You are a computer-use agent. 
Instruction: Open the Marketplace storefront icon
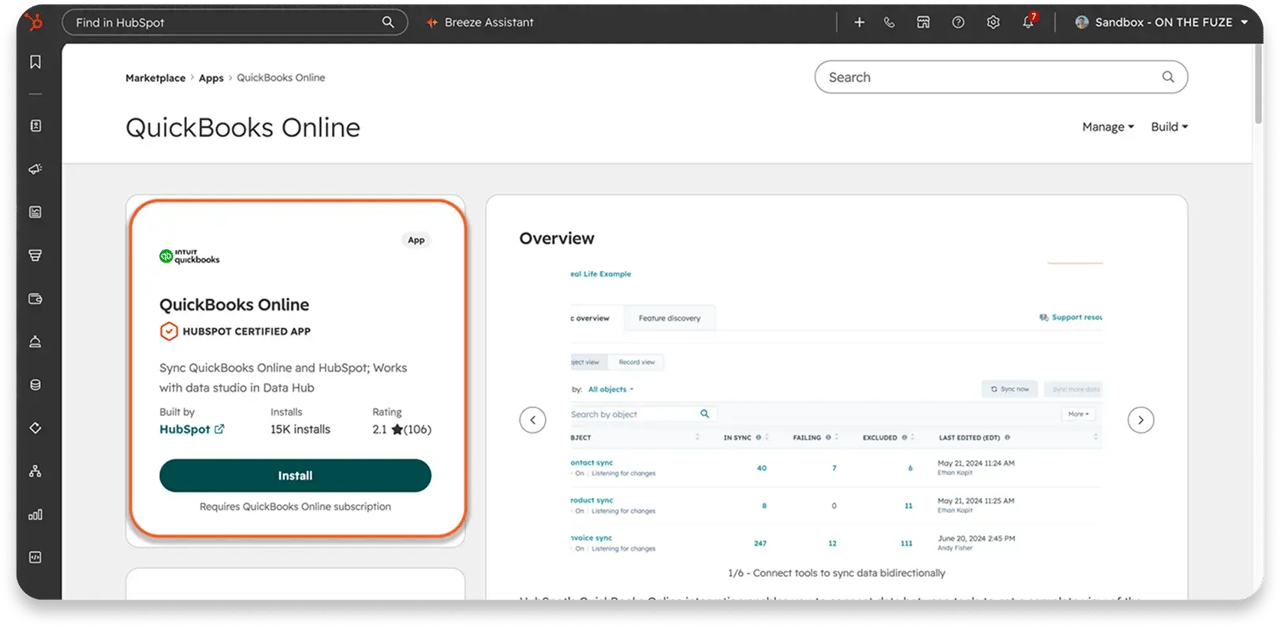click(x=924, y=22)
